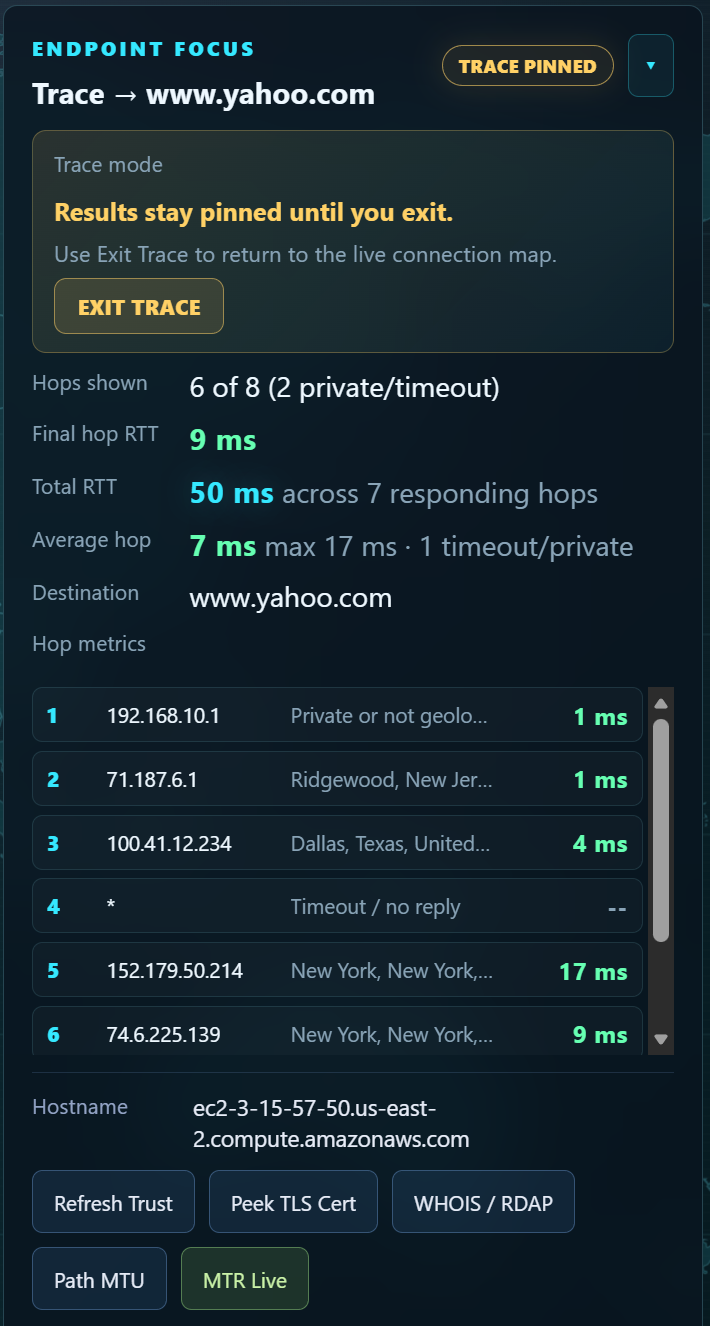Click 'Private or not geolo...' text
Screen dimensions: 710x1326
pos(389,715)
